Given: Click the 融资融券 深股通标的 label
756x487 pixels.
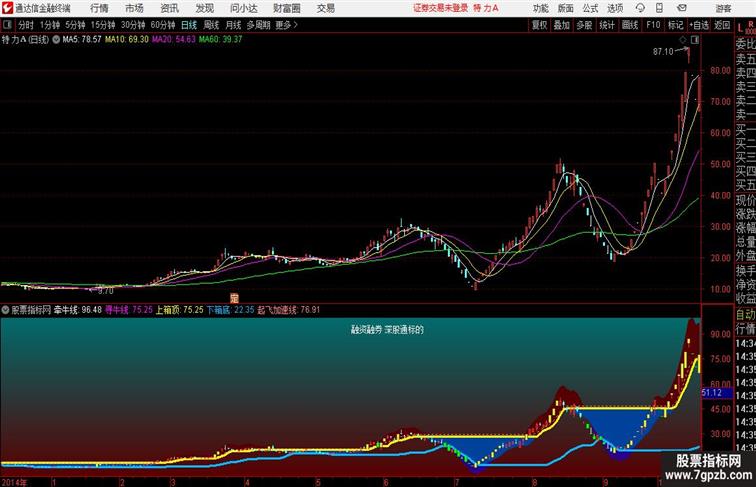Looking at the screenshot, I should tap(387, 330).
